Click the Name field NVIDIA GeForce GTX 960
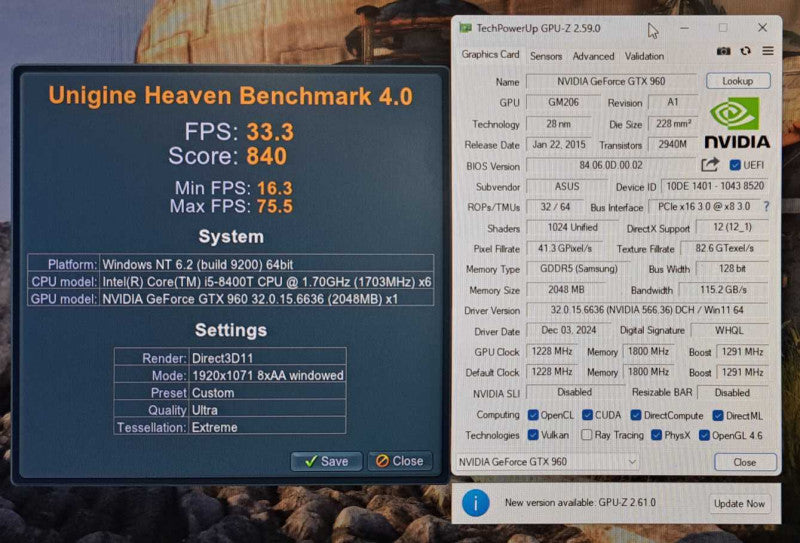The width and height of the screenshot is (800, 543). click(x=611, y=81)
